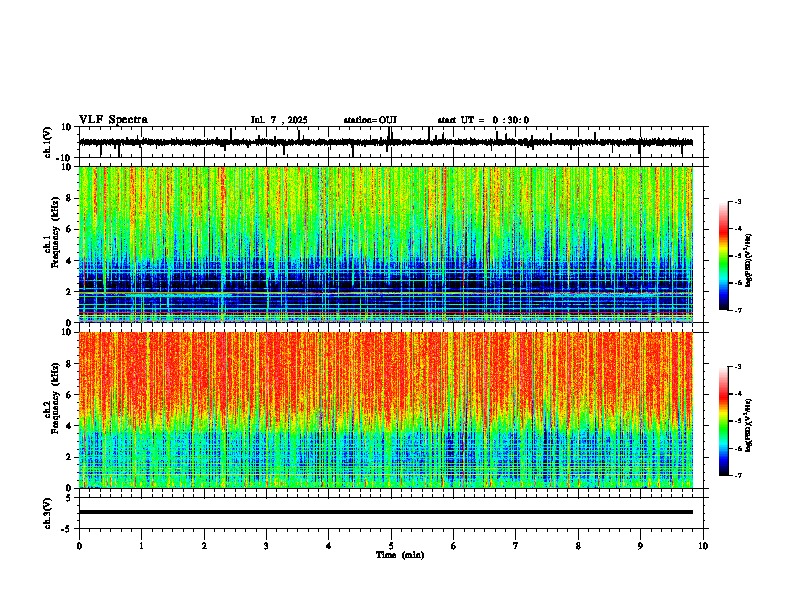Click time axis tick label '5'
Viewport: 792px width, 612px height.
point(391,546)
